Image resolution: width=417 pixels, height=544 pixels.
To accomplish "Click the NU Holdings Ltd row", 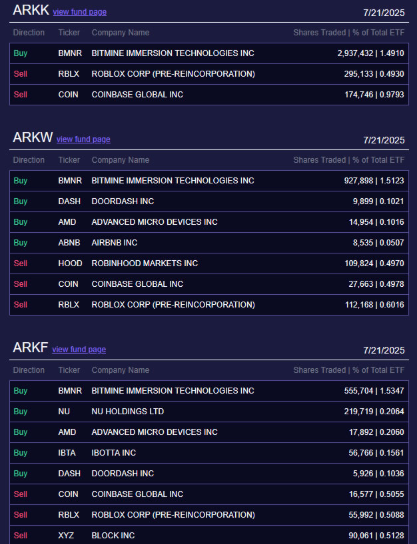I will [209, 411].
